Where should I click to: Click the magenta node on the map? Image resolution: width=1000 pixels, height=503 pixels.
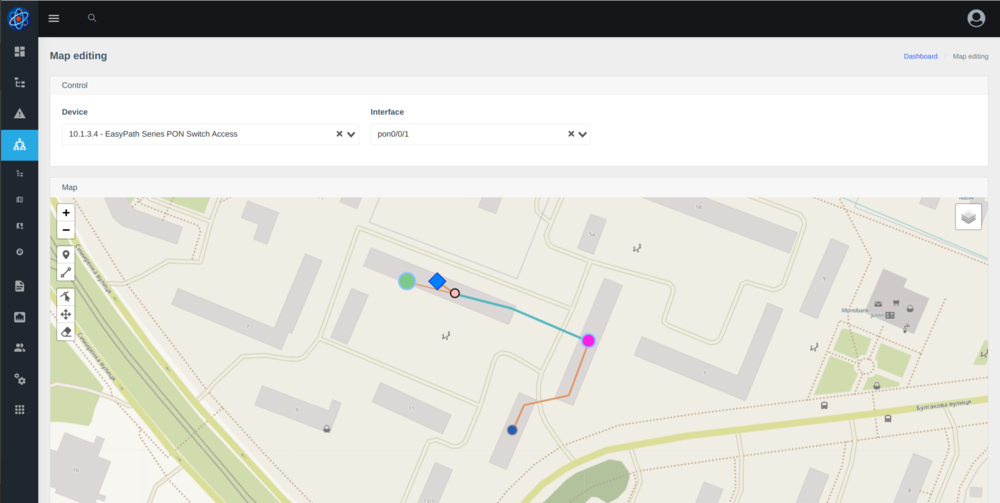point(588,341)
